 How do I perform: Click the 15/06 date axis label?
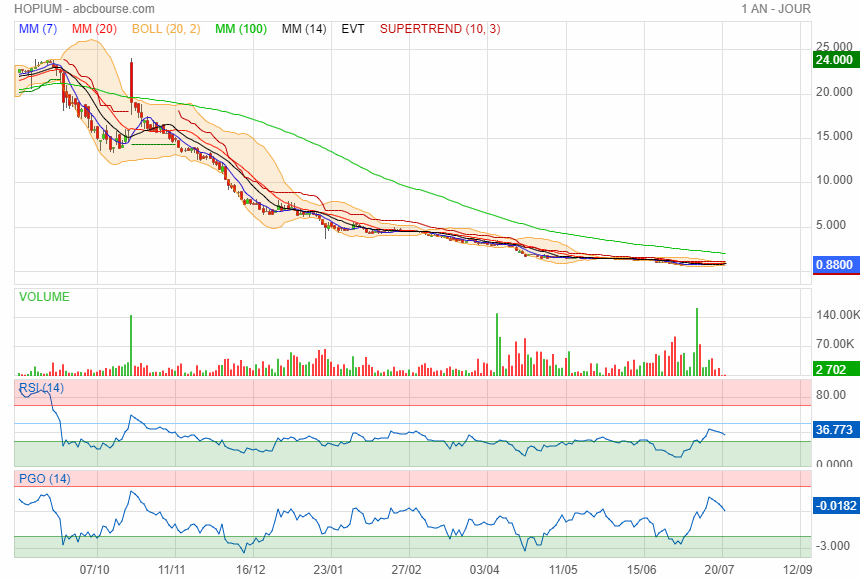[642, 570]
